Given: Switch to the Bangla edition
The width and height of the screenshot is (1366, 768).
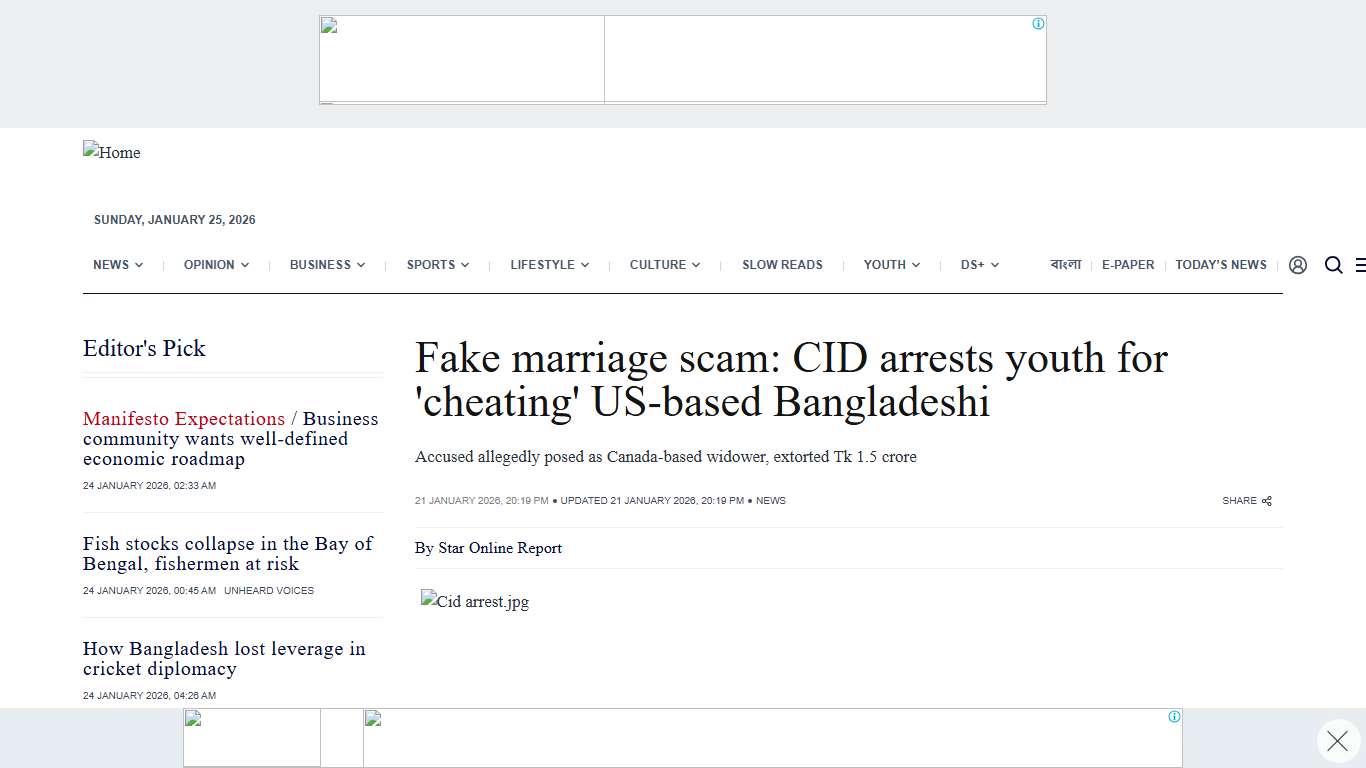Looking at the screenshot, I should [x=1065, y=265].
